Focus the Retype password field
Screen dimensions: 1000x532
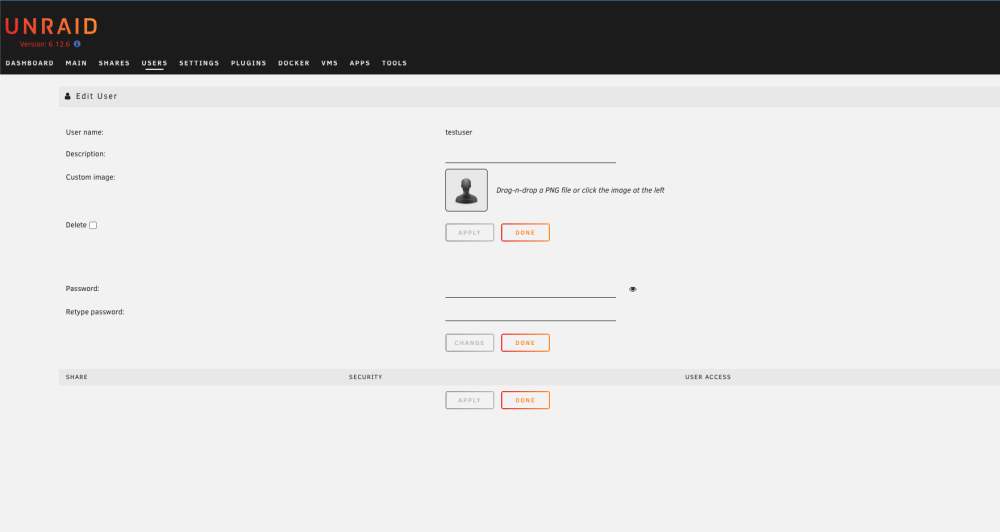(531, 313)
